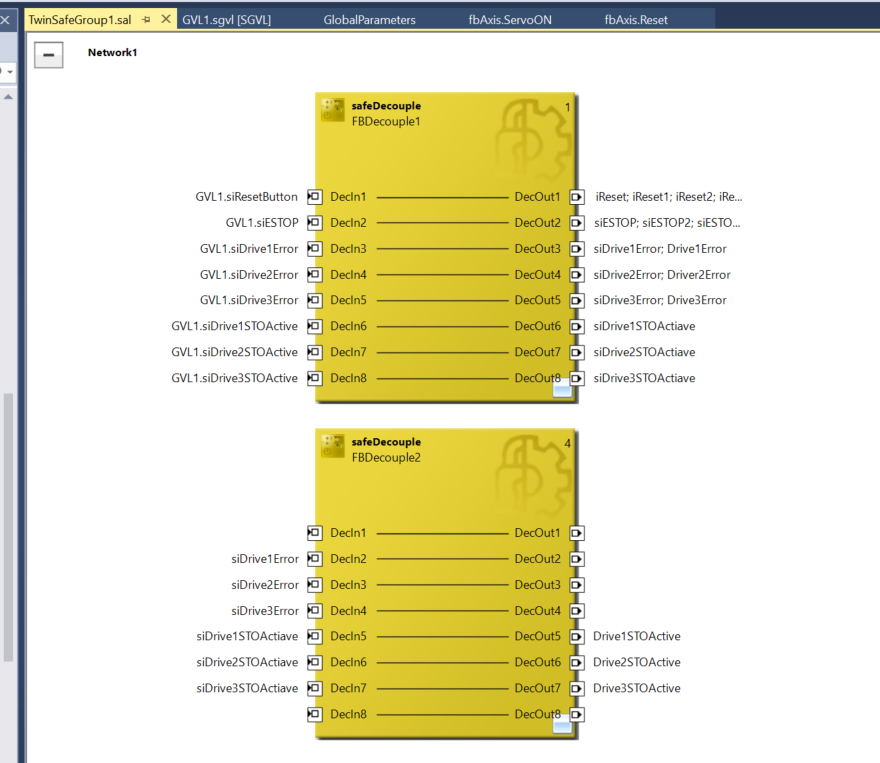Click FBDecouple1 DecIn5 input port icon
This screenshot has height=763, width=880.
click(315, 300)
